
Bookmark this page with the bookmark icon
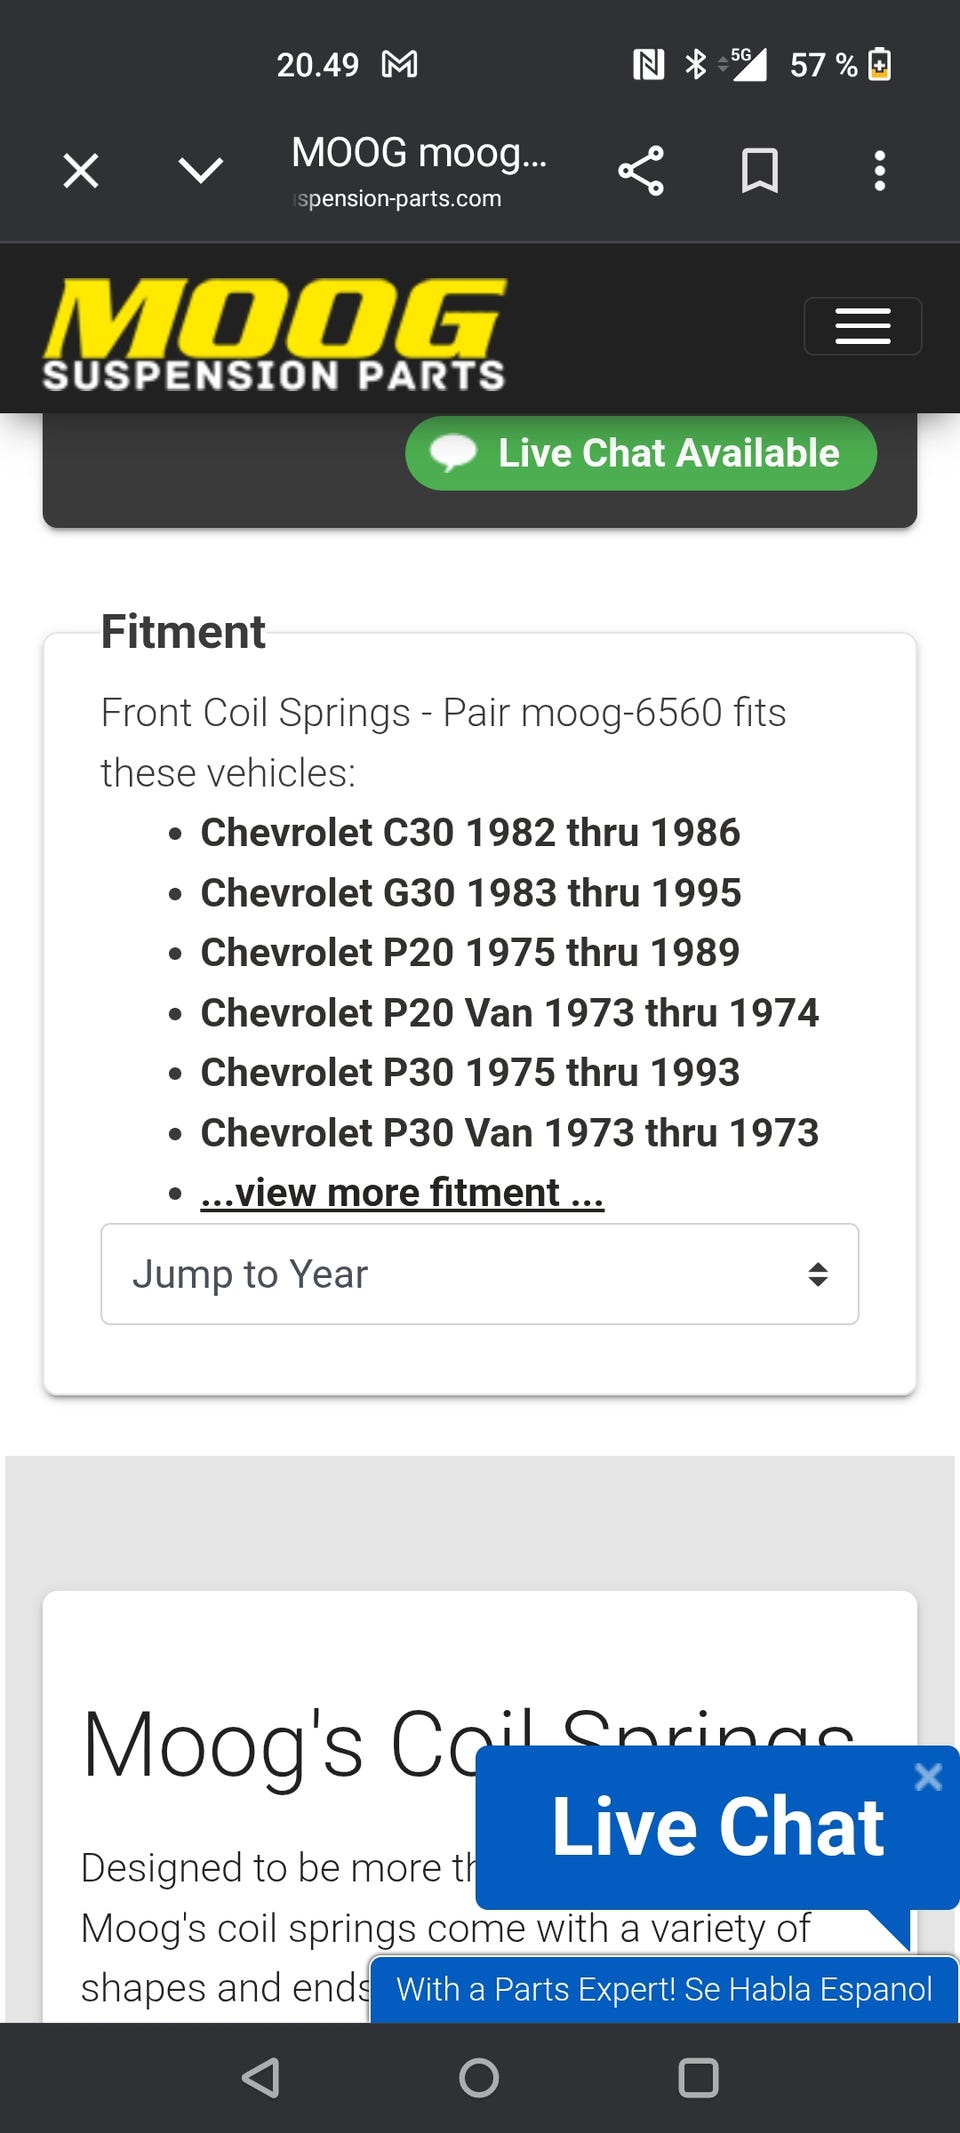point(760,170)
